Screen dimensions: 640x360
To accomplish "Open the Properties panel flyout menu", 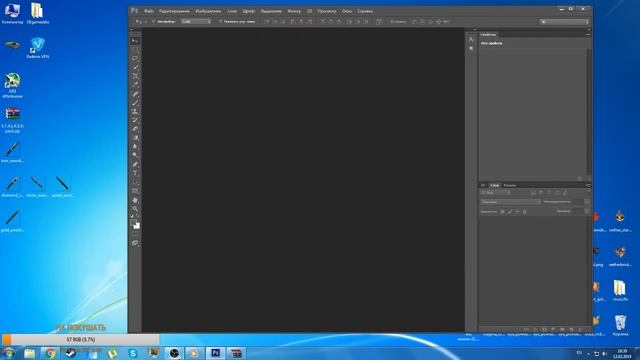I will coord(588,35).
